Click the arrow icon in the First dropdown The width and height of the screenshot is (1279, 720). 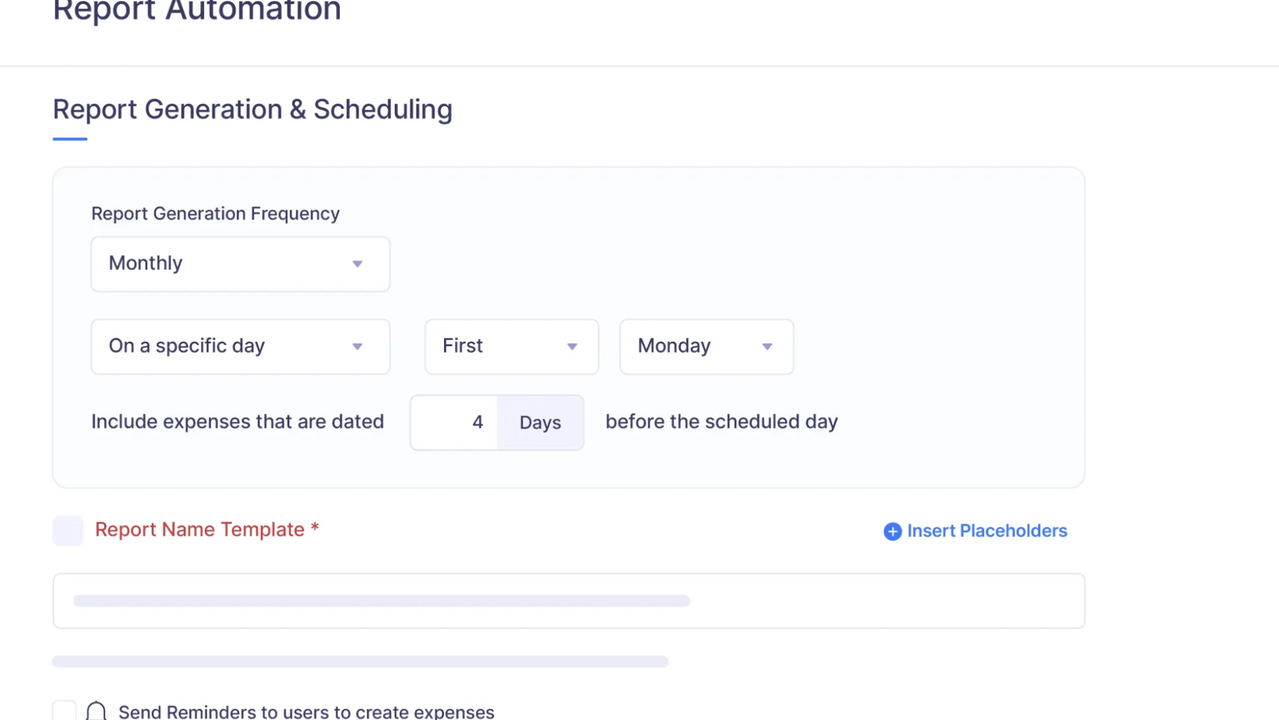572,346
